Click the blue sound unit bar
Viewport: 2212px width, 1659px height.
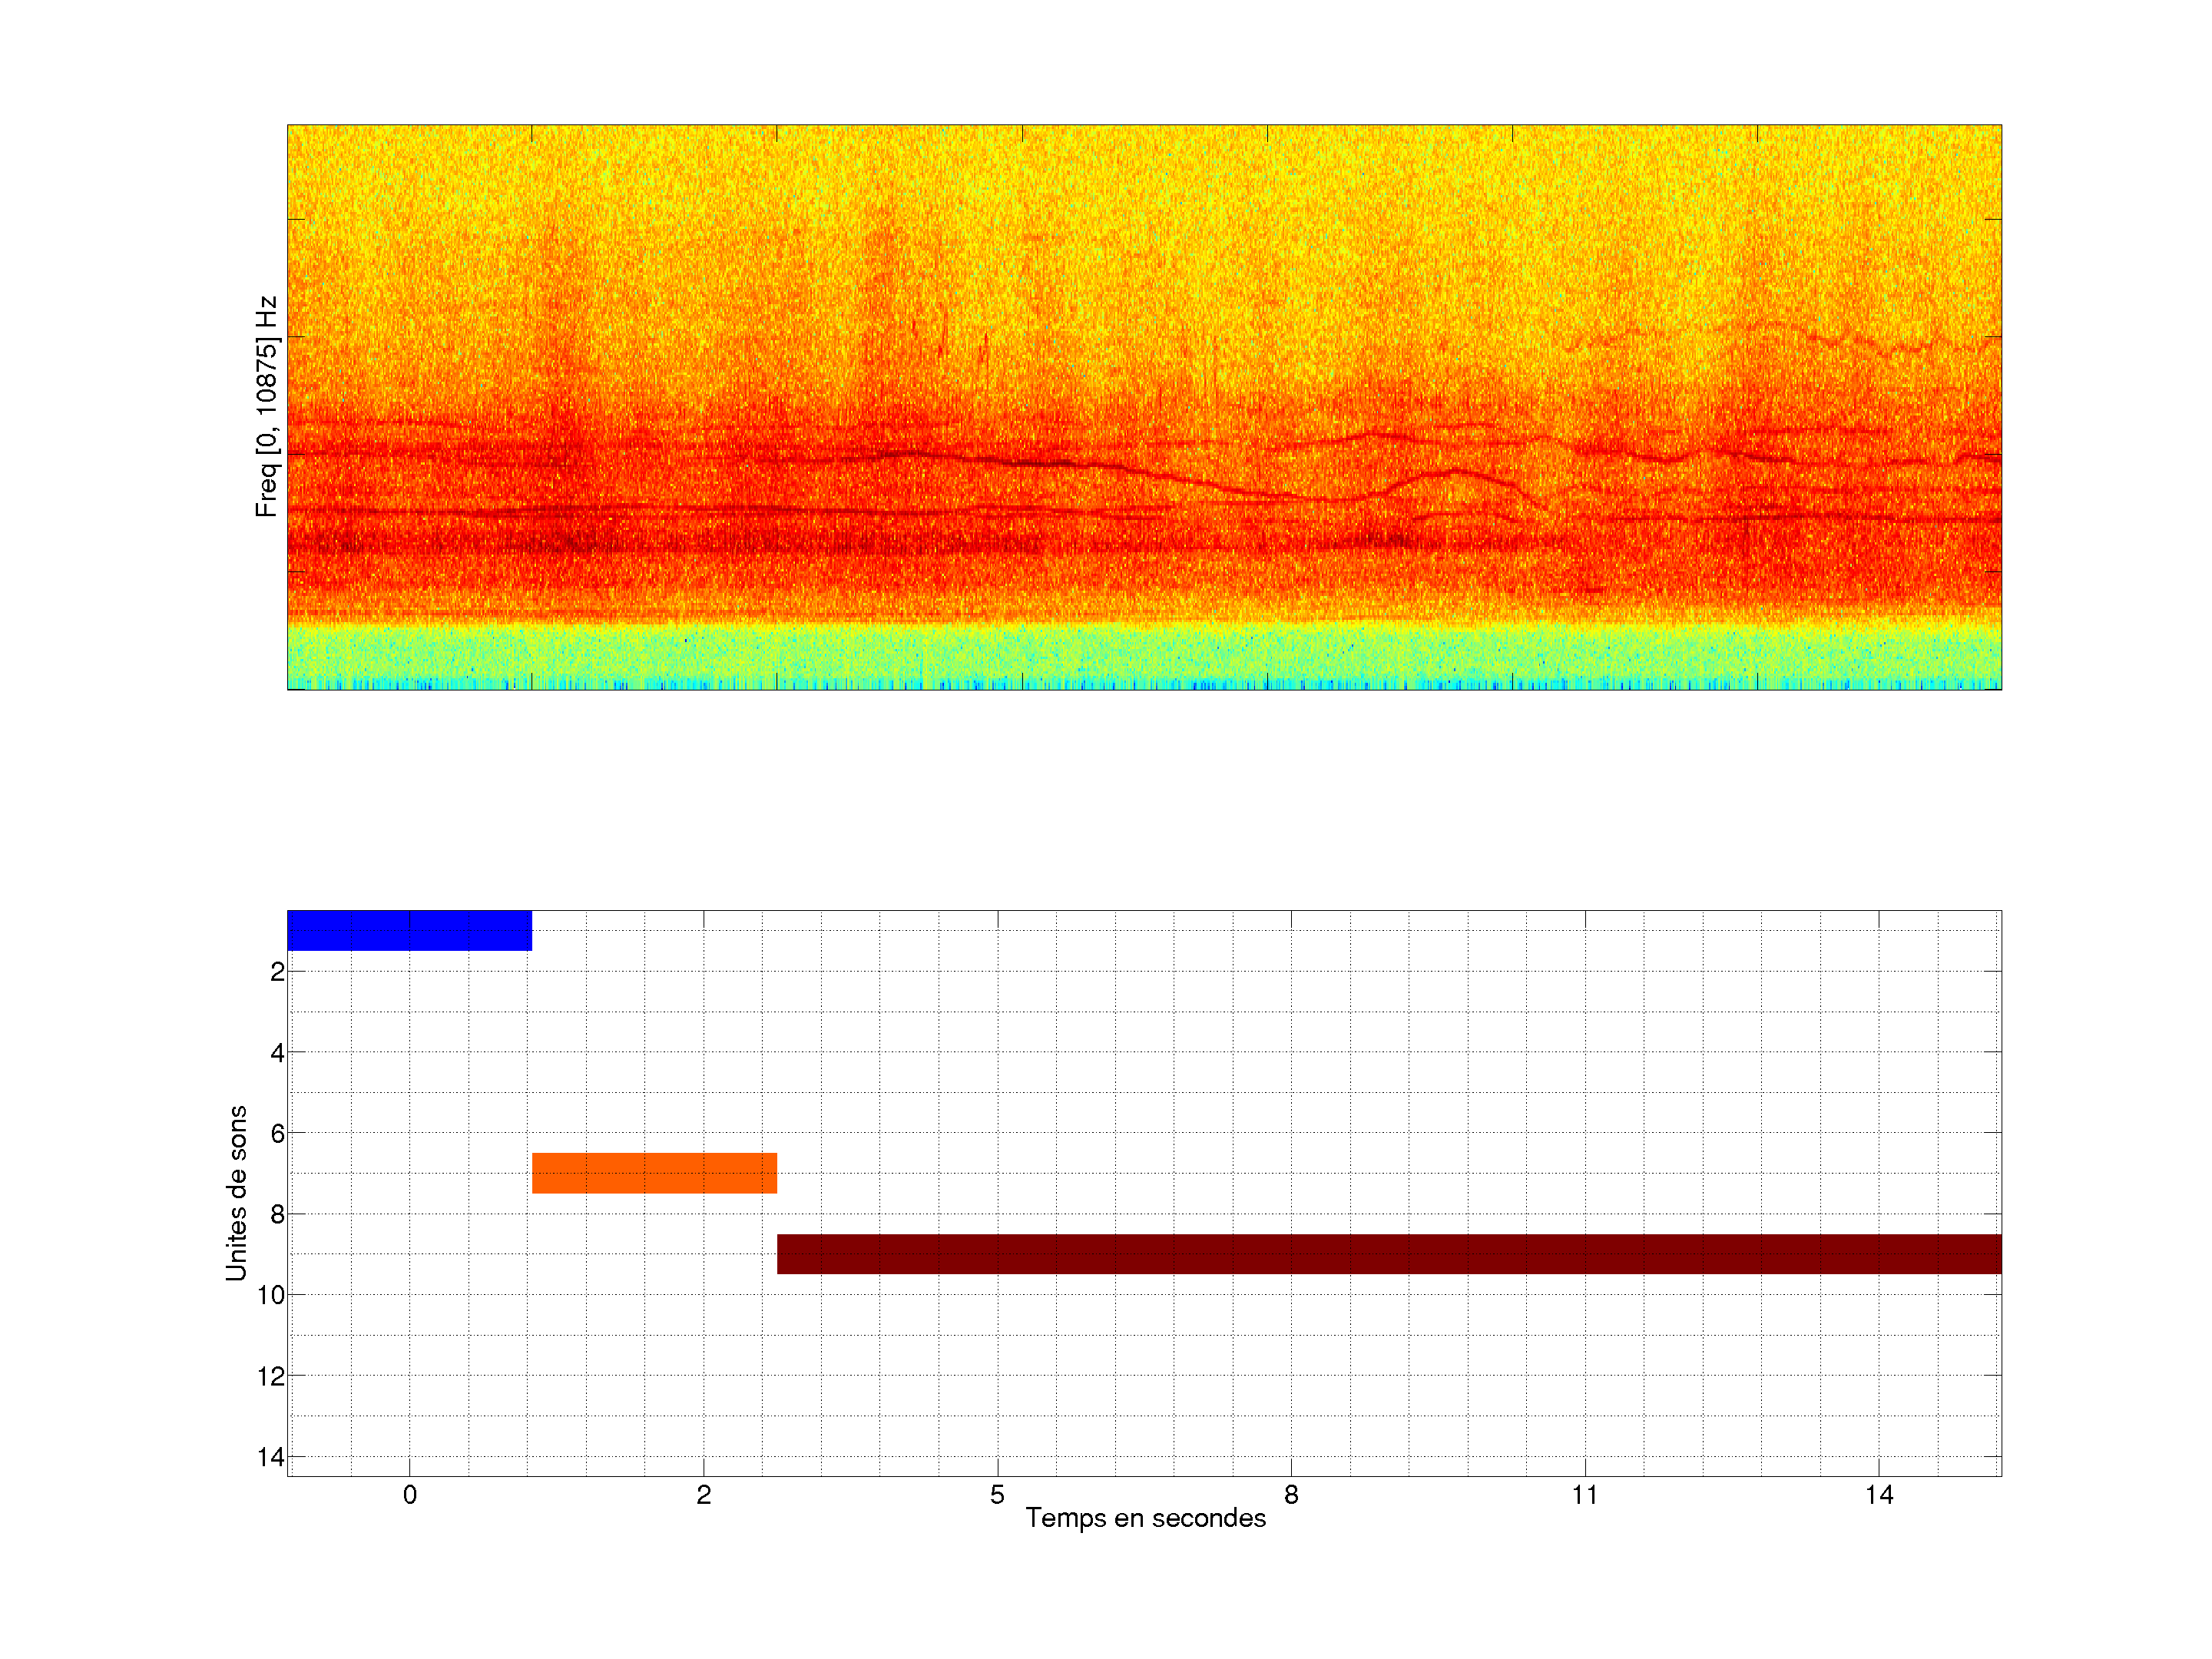[409, 930]
